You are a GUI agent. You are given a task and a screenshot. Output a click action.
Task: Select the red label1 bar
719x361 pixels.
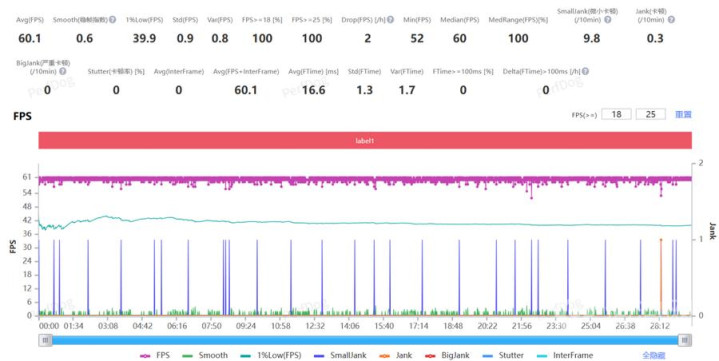coord(365,141)
